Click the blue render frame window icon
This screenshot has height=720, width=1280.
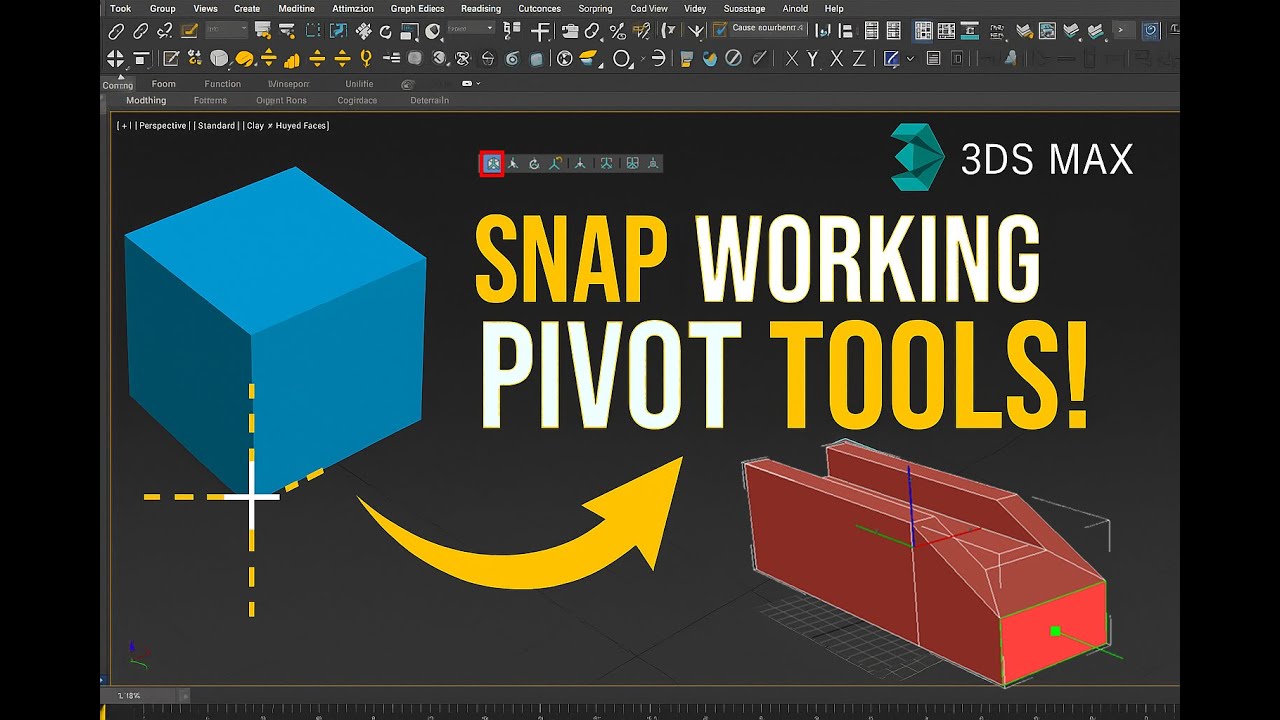click(x=891, y=58)
